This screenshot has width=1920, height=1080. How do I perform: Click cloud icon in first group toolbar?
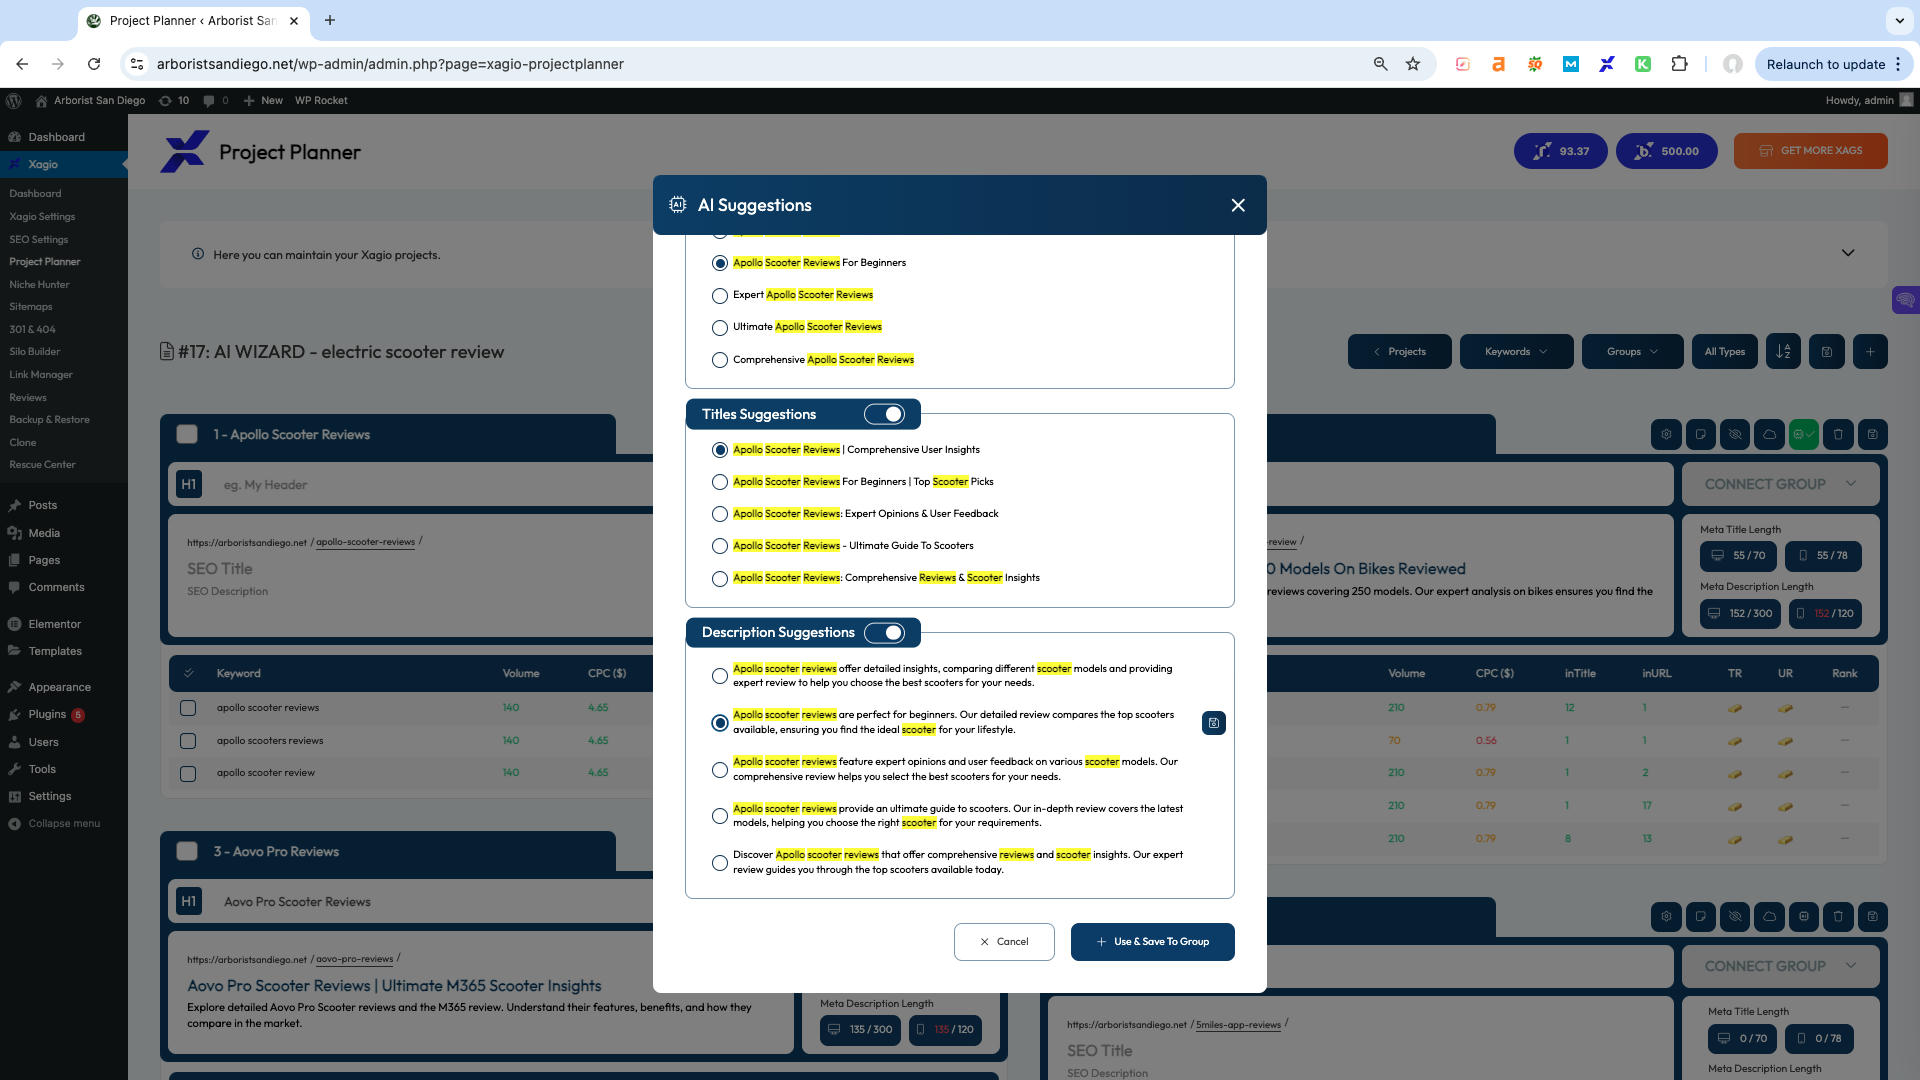(x=1770, y=435)
